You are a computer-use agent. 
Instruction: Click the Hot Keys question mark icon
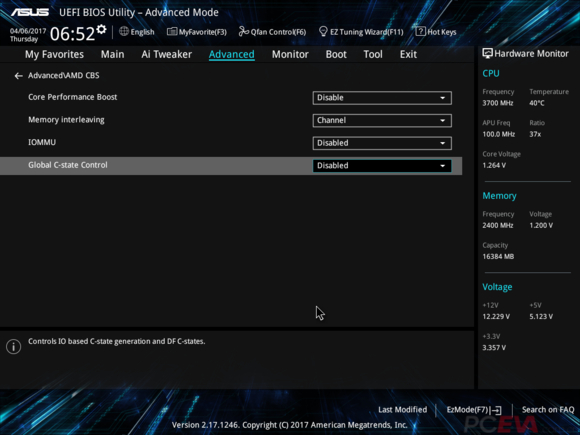click(420, 31)
